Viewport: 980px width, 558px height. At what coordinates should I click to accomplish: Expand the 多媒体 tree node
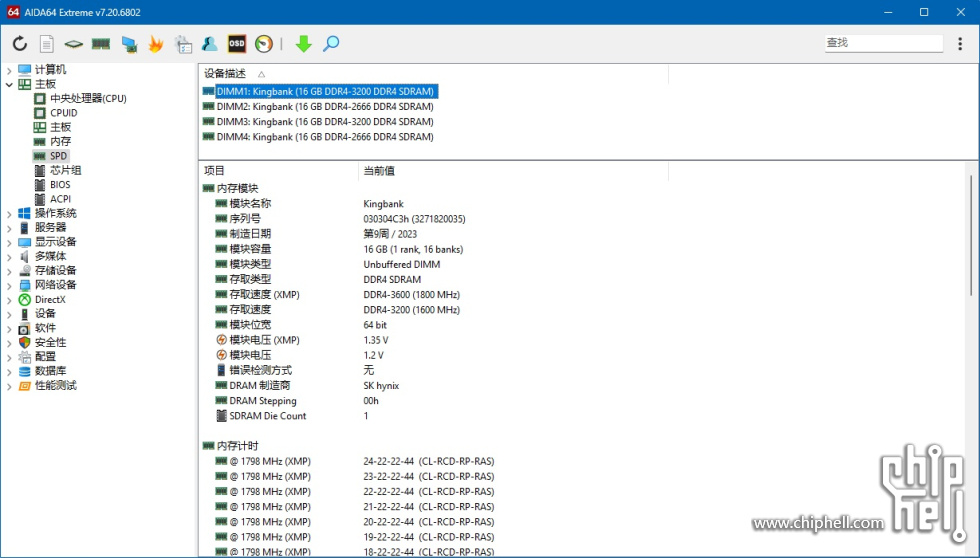click(9, 257)
